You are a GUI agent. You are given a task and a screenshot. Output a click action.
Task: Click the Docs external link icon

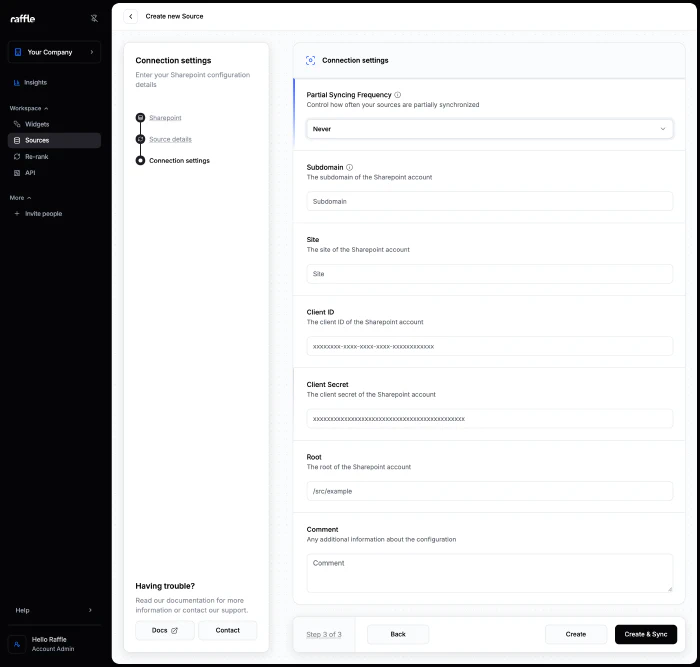click(x=175, y=630)
